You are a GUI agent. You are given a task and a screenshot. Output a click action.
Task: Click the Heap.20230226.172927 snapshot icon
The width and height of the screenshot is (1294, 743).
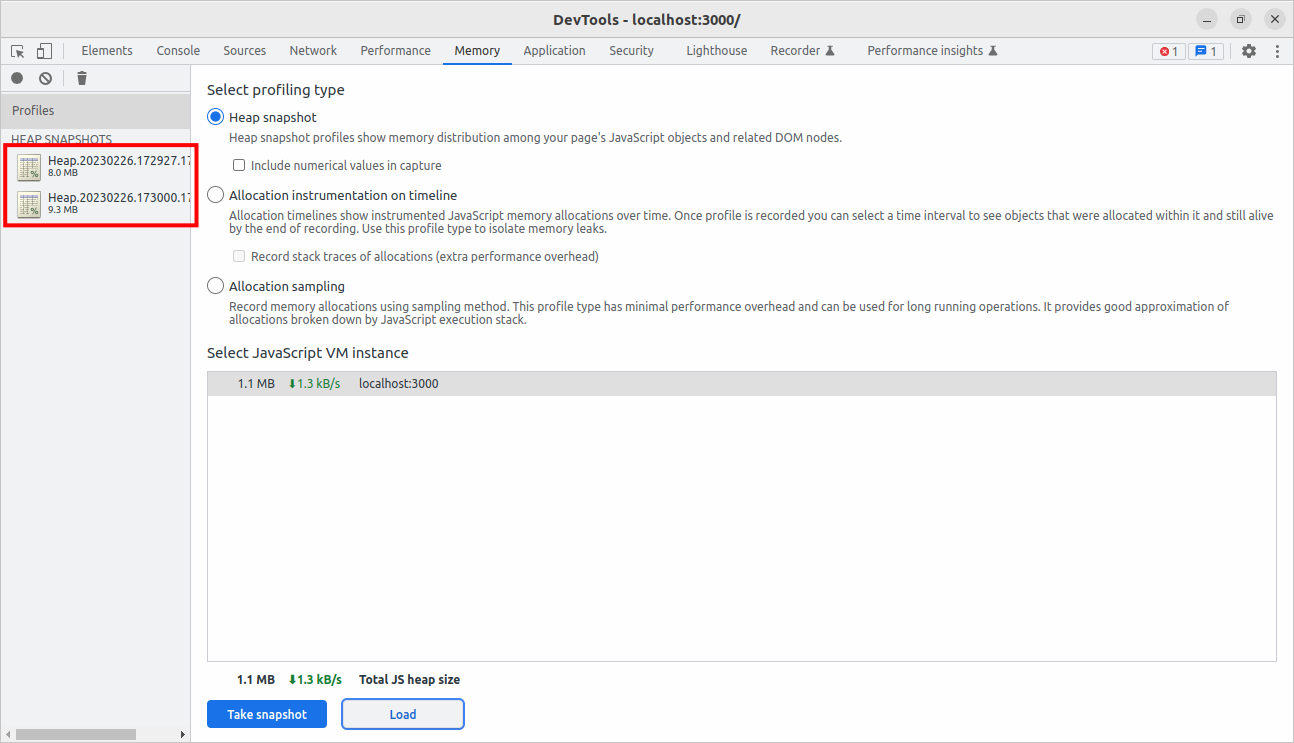[x=30, y=167]
